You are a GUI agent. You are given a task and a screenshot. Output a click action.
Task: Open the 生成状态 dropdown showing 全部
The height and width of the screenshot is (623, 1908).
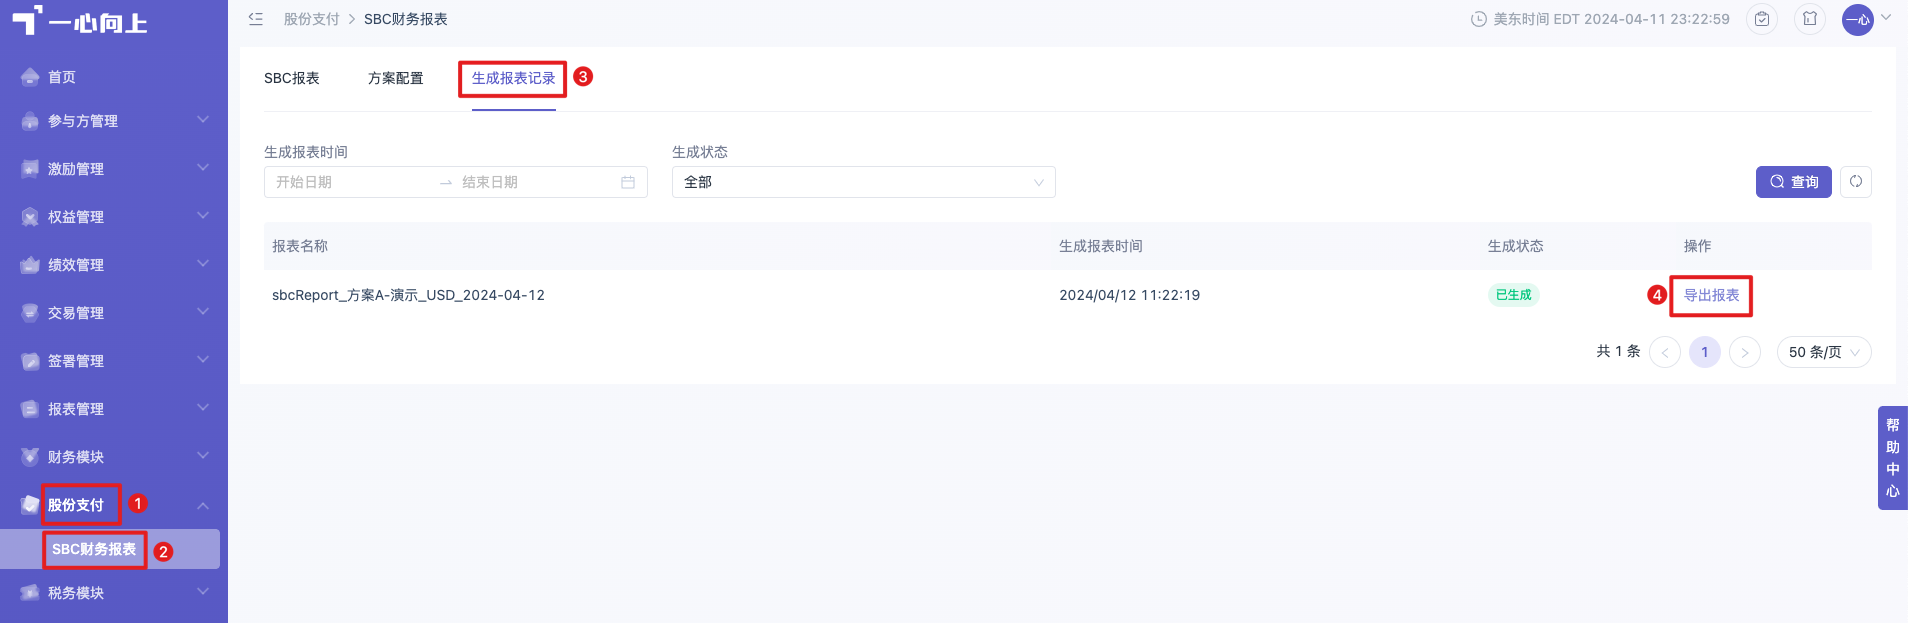[x=864, y=182]
